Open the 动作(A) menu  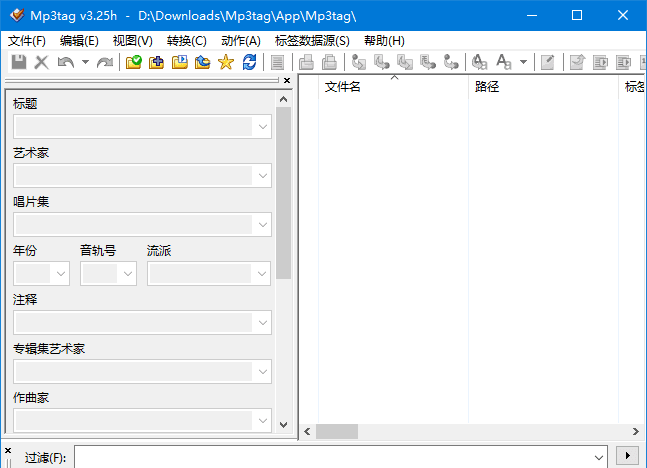pyautogui.click(x=241, y=41)
